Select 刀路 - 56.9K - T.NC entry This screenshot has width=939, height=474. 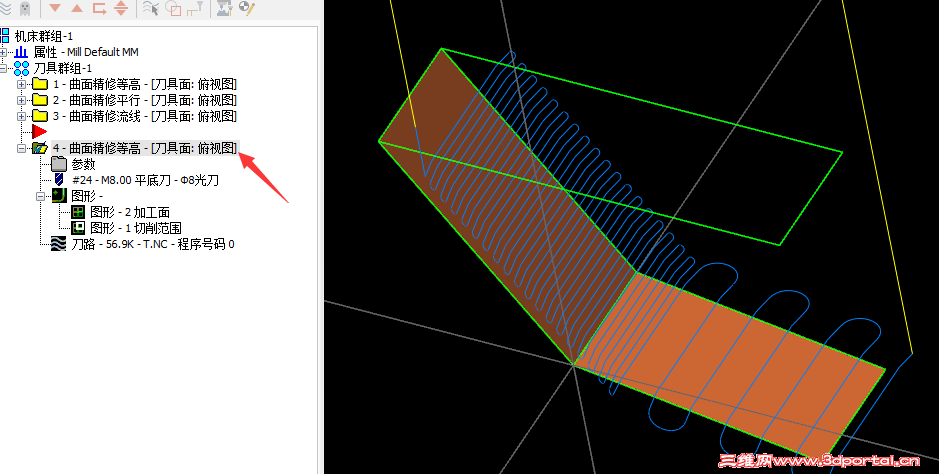153,244
